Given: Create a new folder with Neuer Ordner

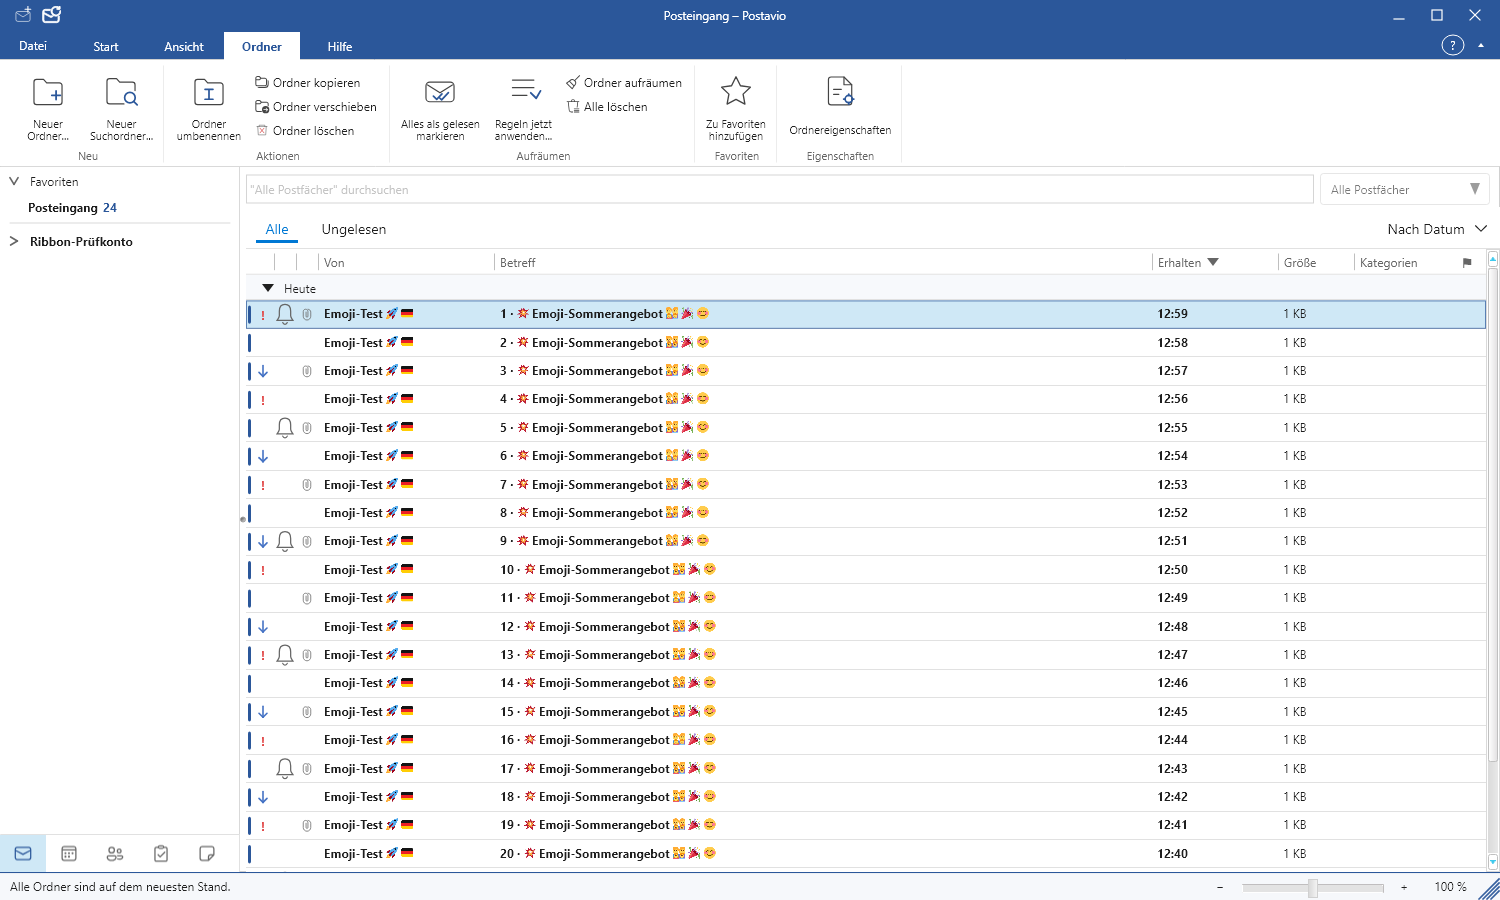Looking at the screenshot, I should [48, 109].
